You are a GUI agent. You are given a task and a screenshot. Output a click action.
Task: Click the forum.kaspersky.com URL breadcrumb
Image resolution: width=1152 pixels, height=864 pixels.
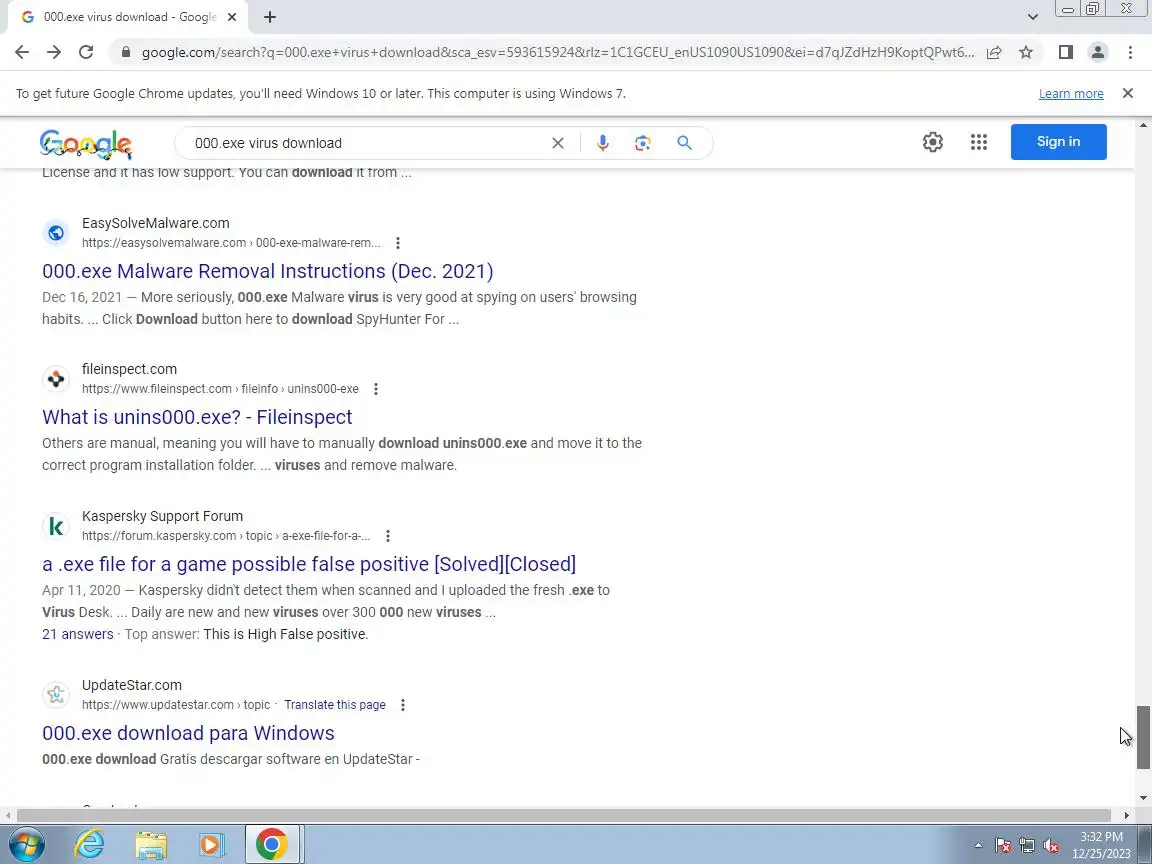point(226,536)
